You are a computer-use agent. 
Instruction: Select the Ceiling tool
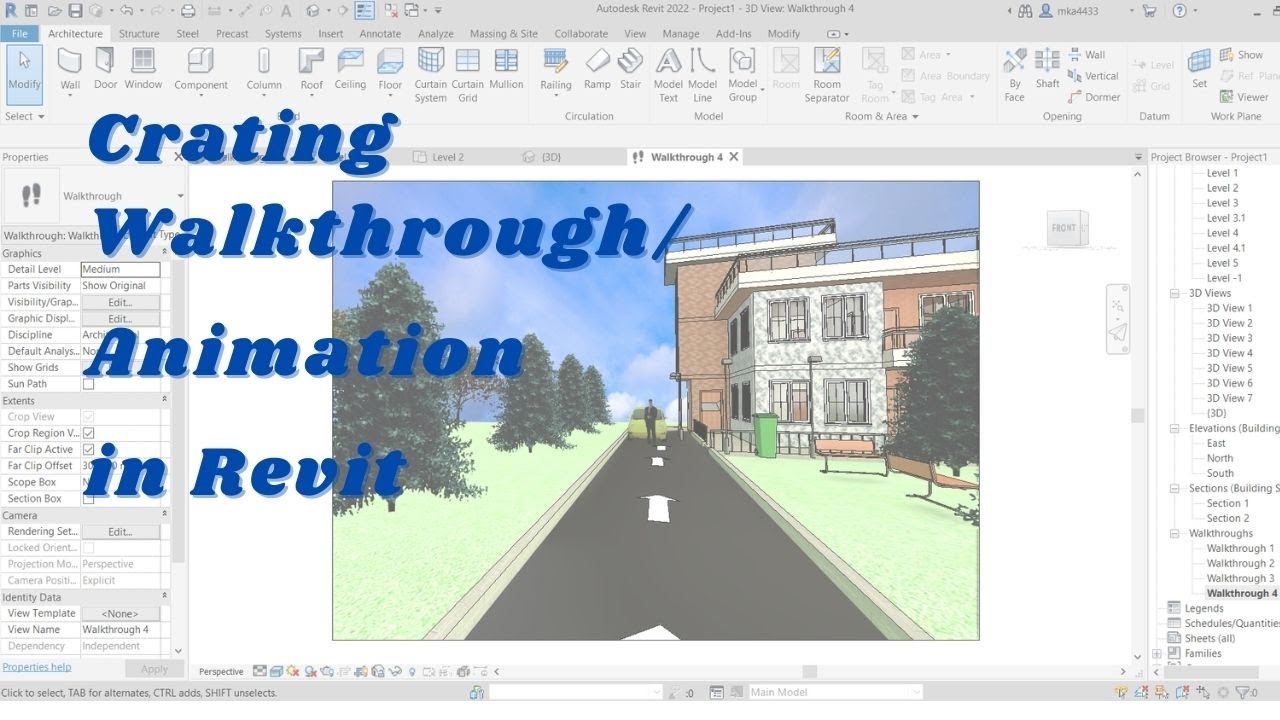350,69
